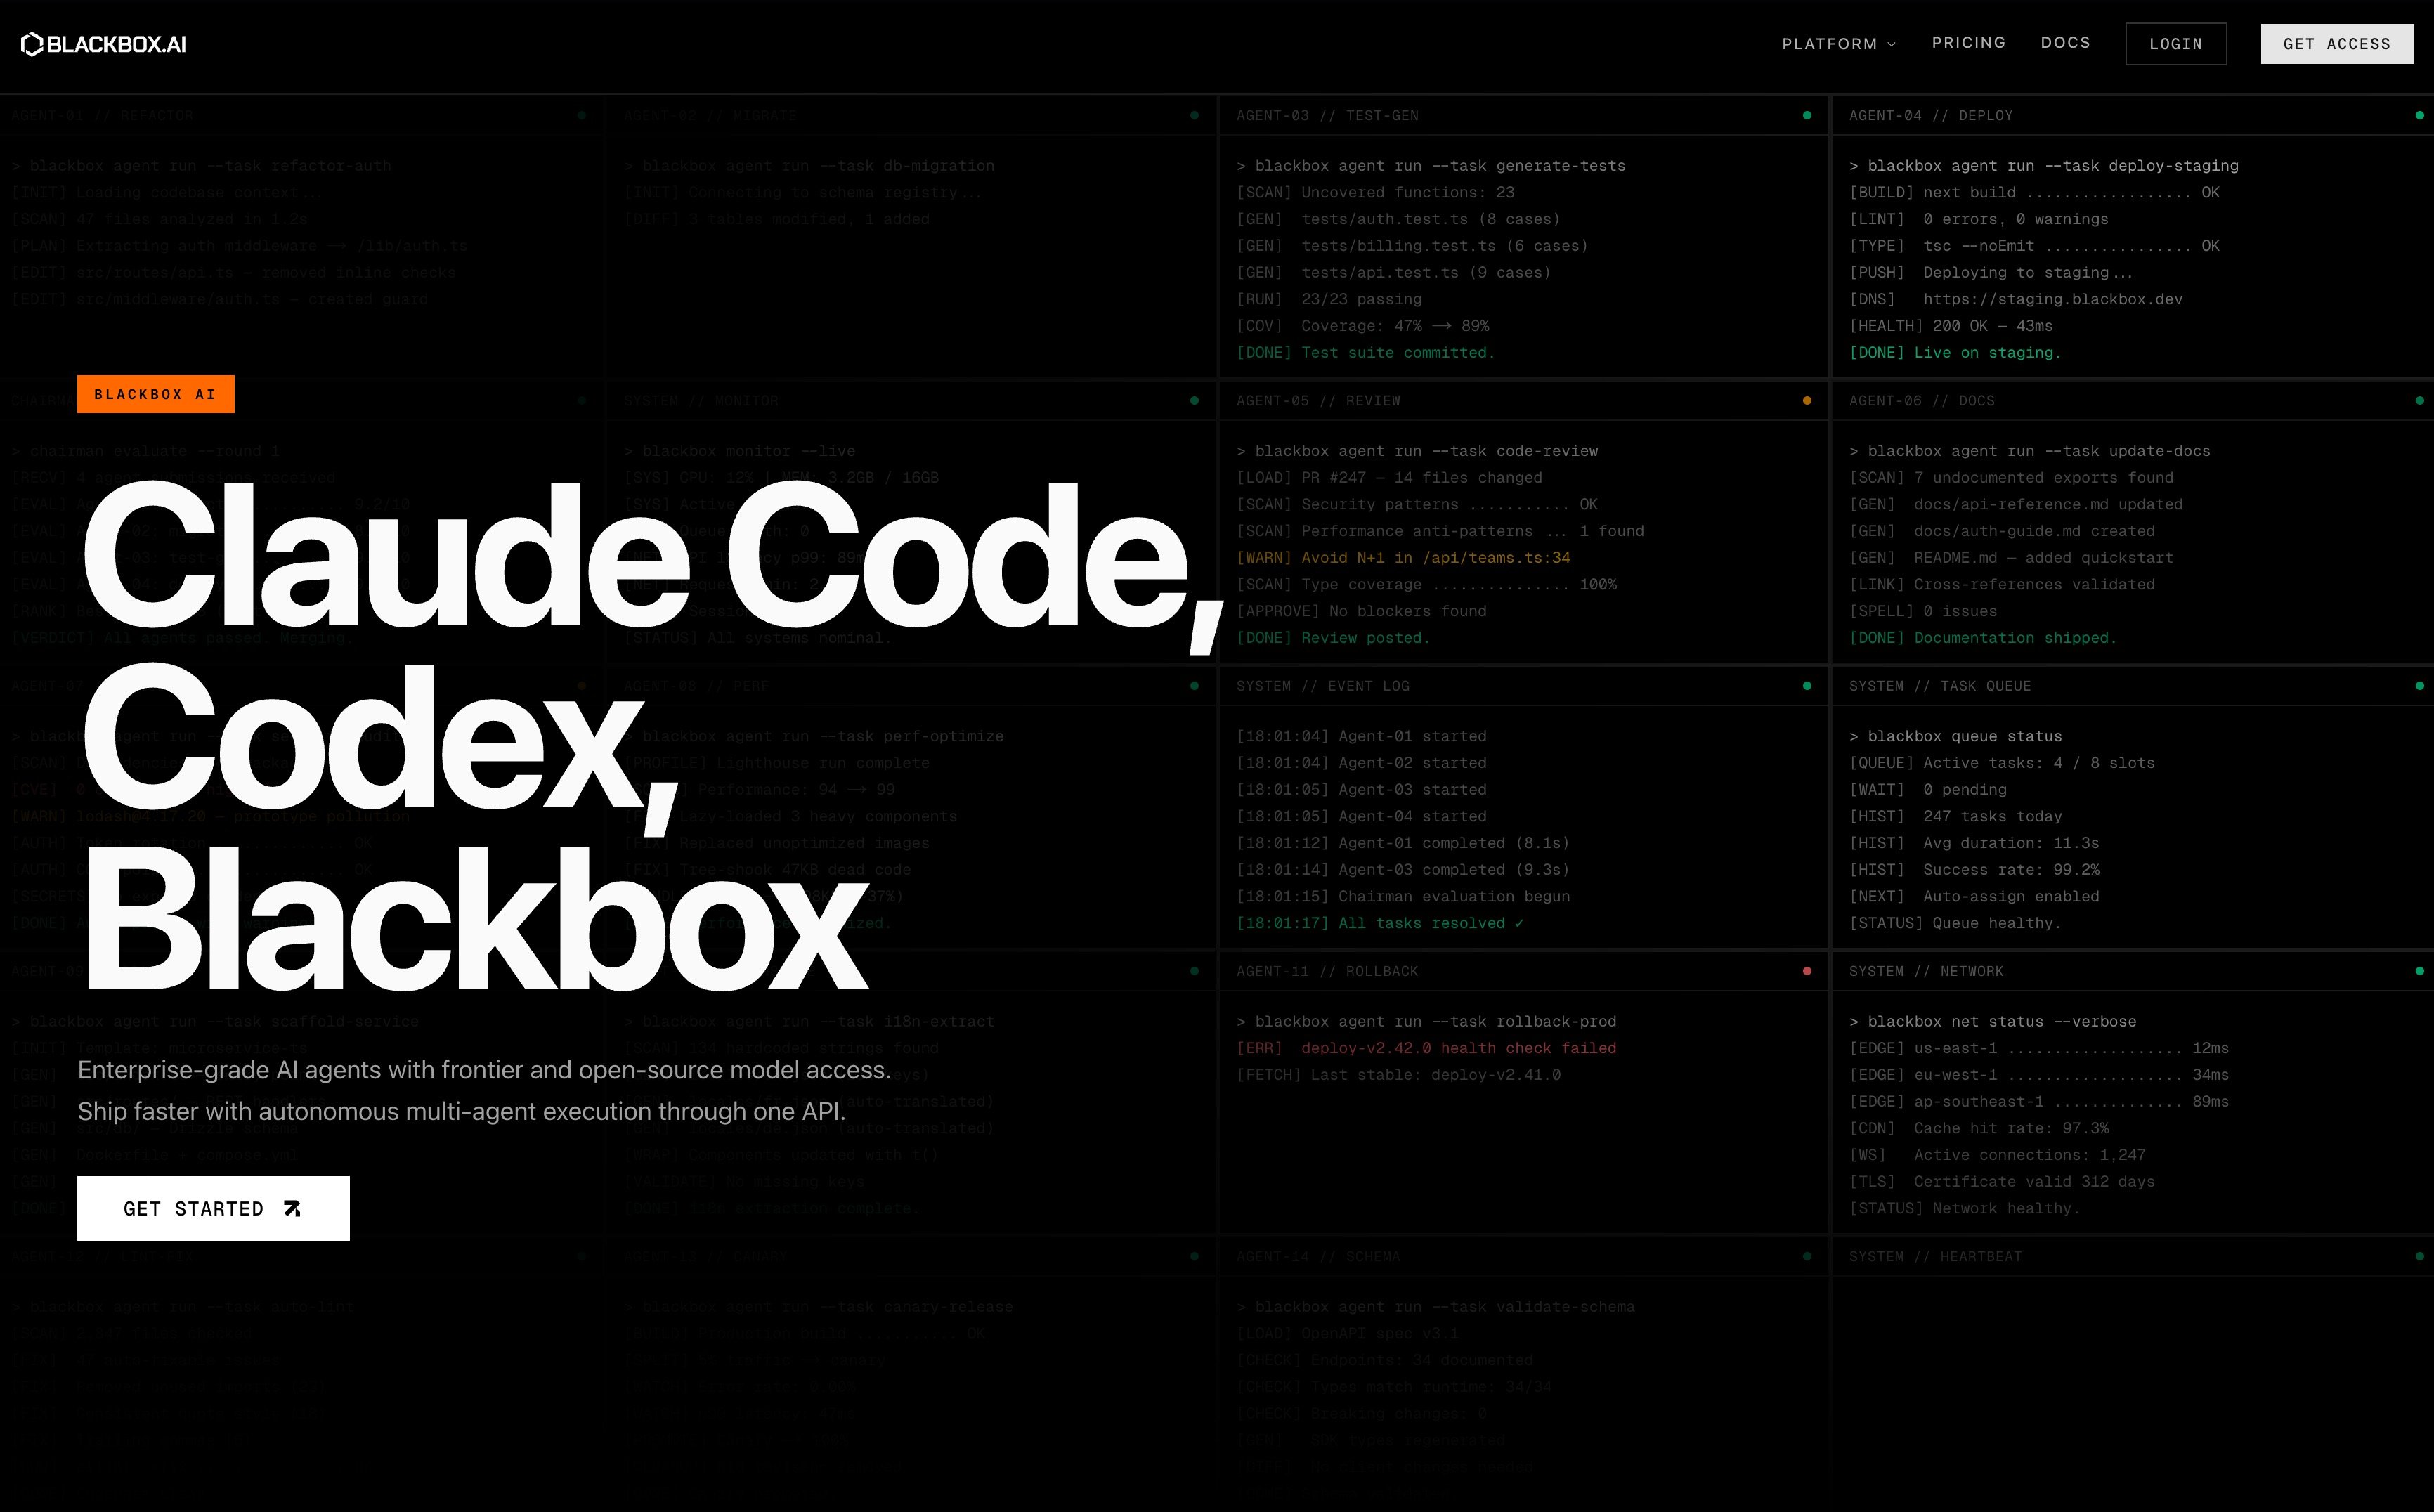
Task: Click the Get Access button
Action: click(x=2336, y=44)
